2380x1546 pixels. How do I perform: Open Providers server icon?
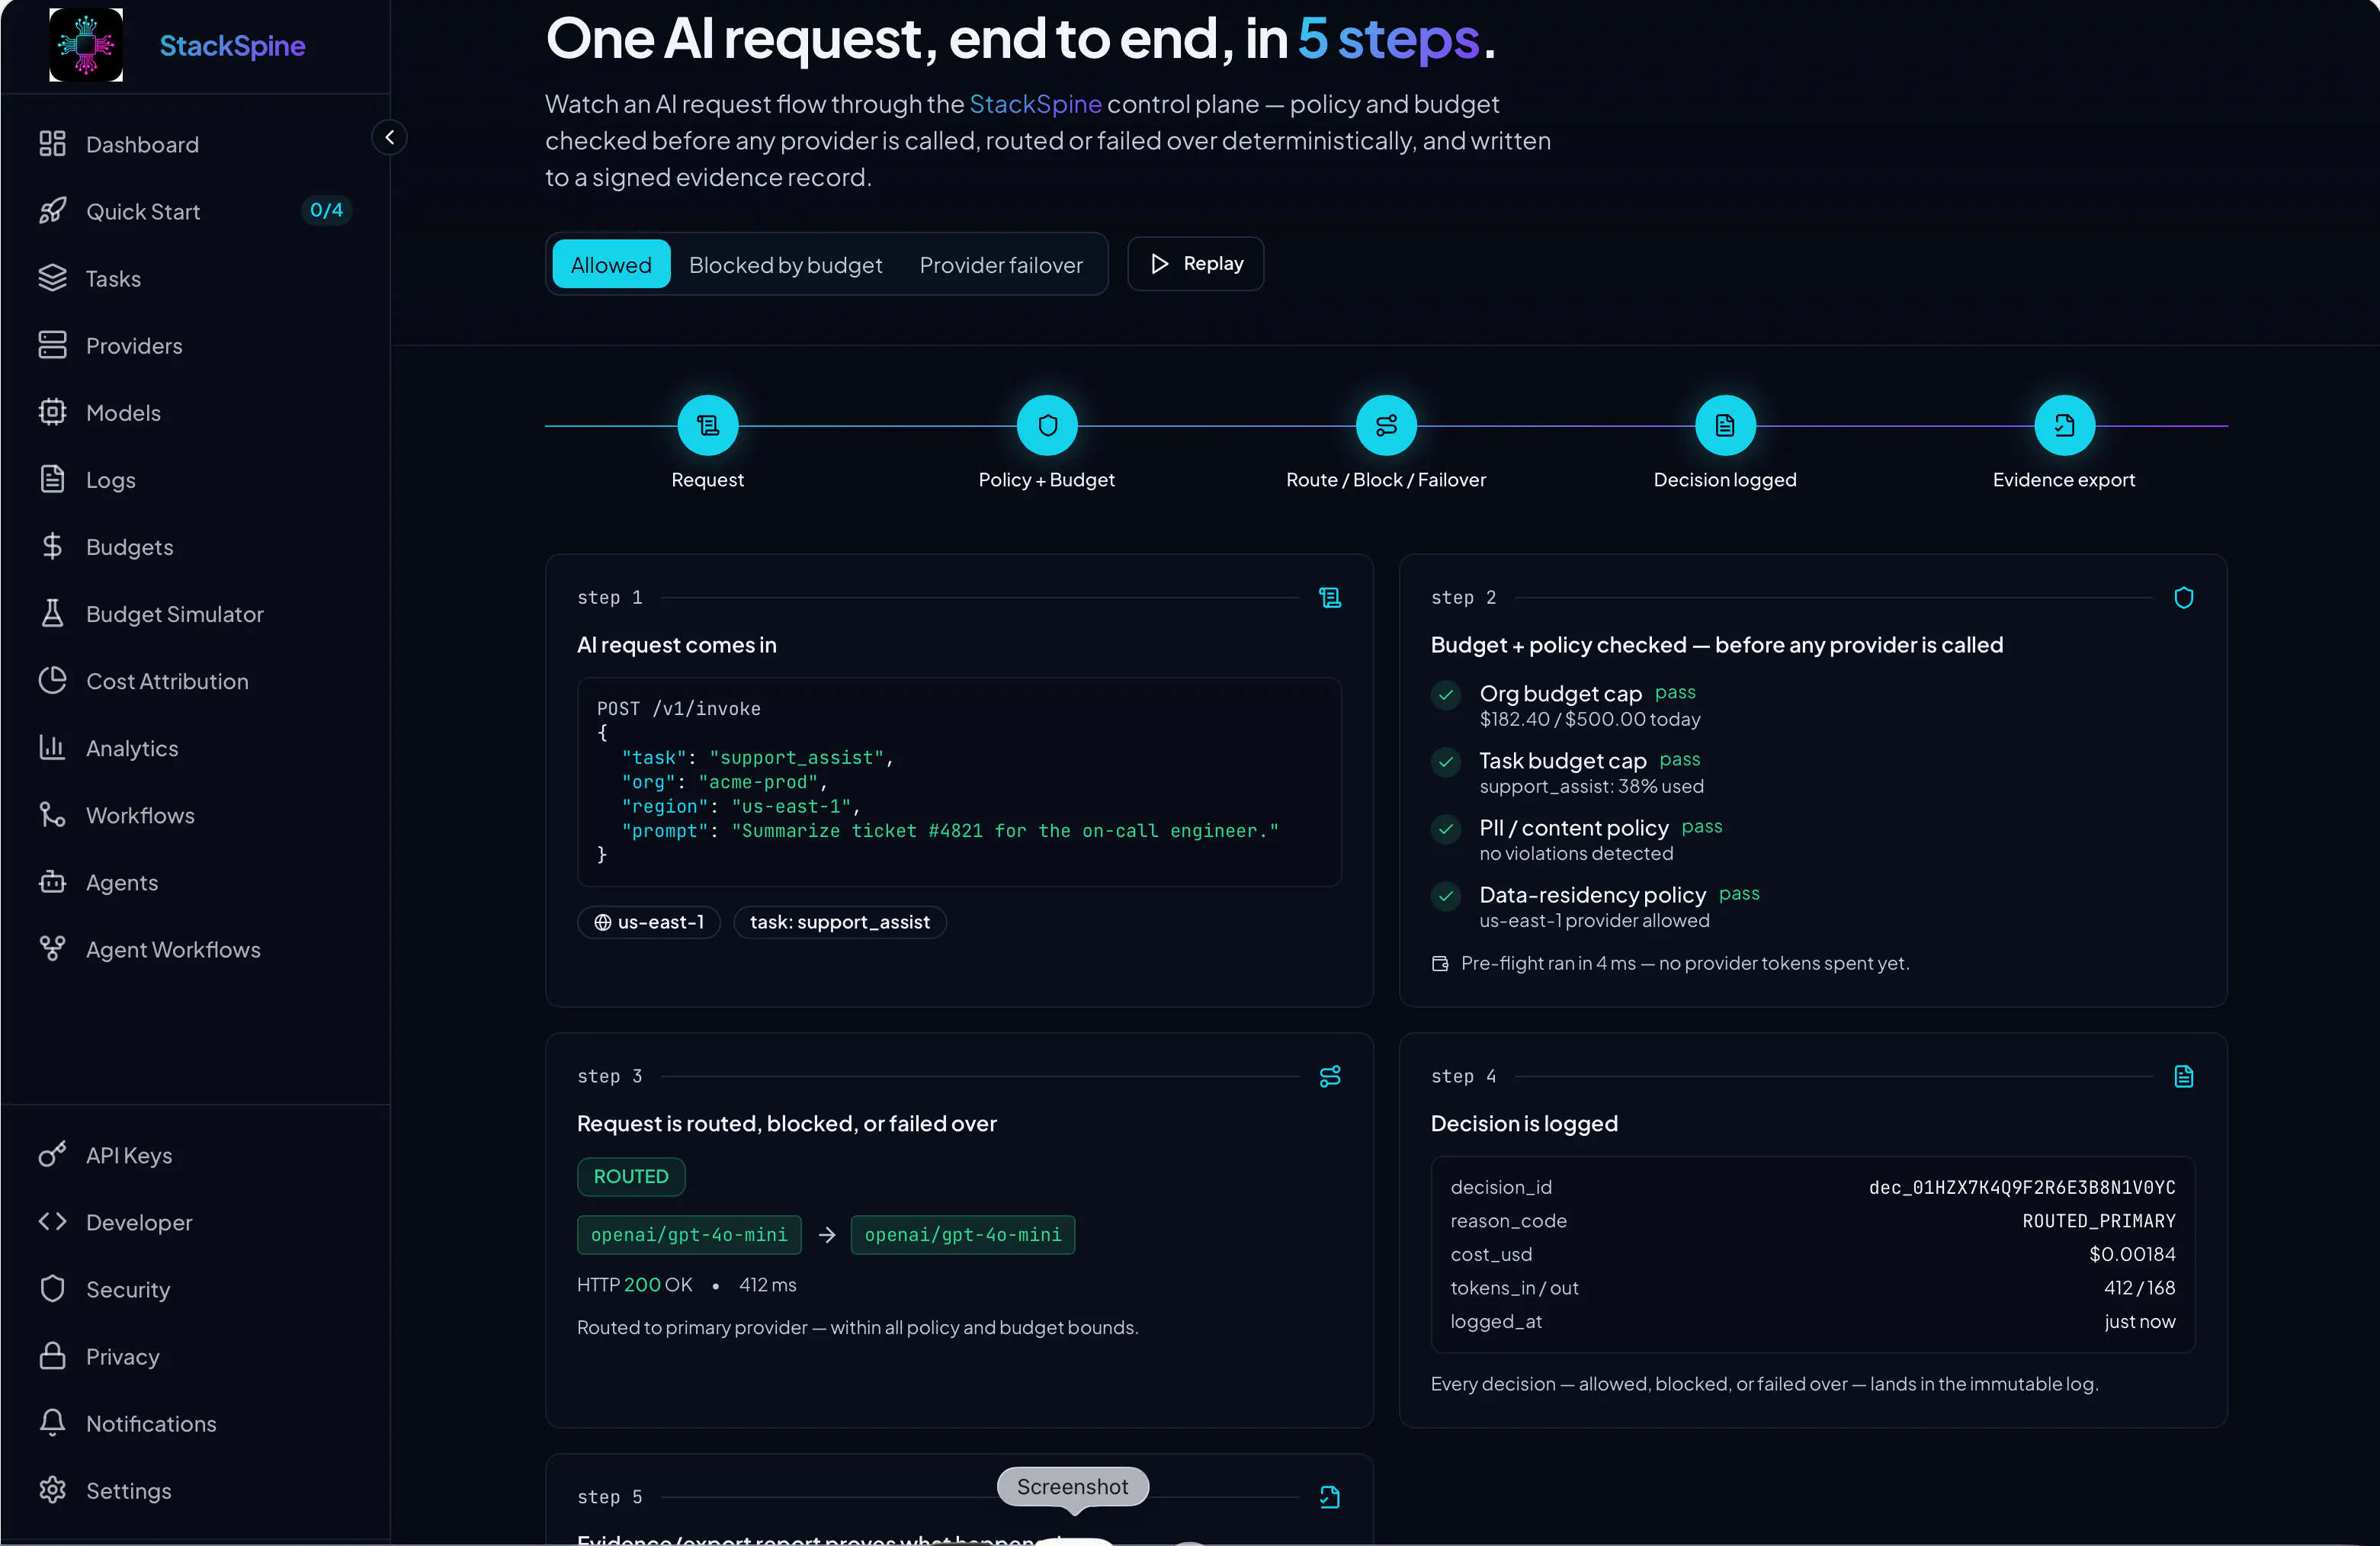click(52, 345)
